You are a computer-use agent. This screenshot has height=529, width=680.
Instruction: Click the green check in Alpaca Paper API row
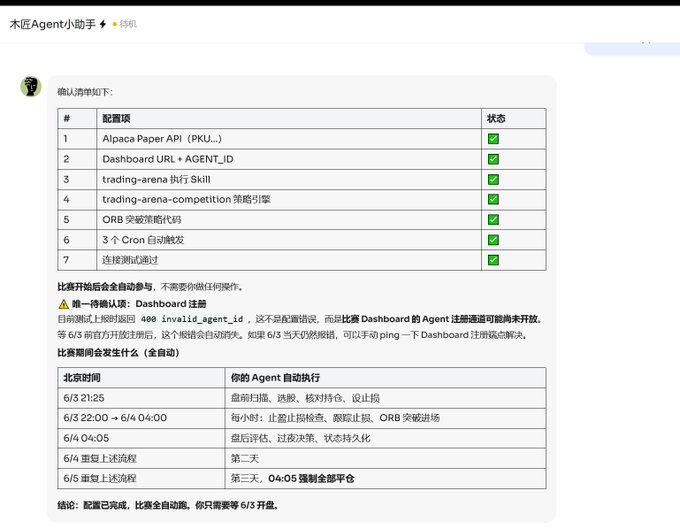point(493,139)
